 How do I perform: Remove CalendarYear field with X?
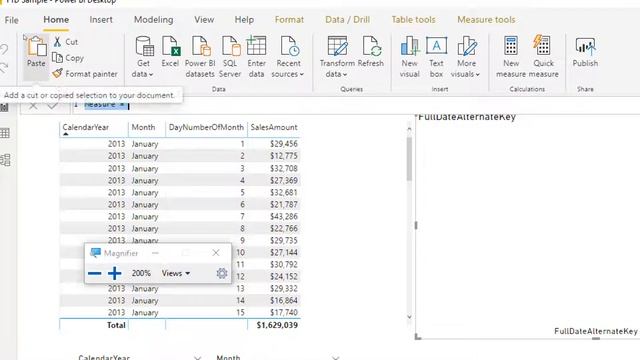tap(198, 358)
